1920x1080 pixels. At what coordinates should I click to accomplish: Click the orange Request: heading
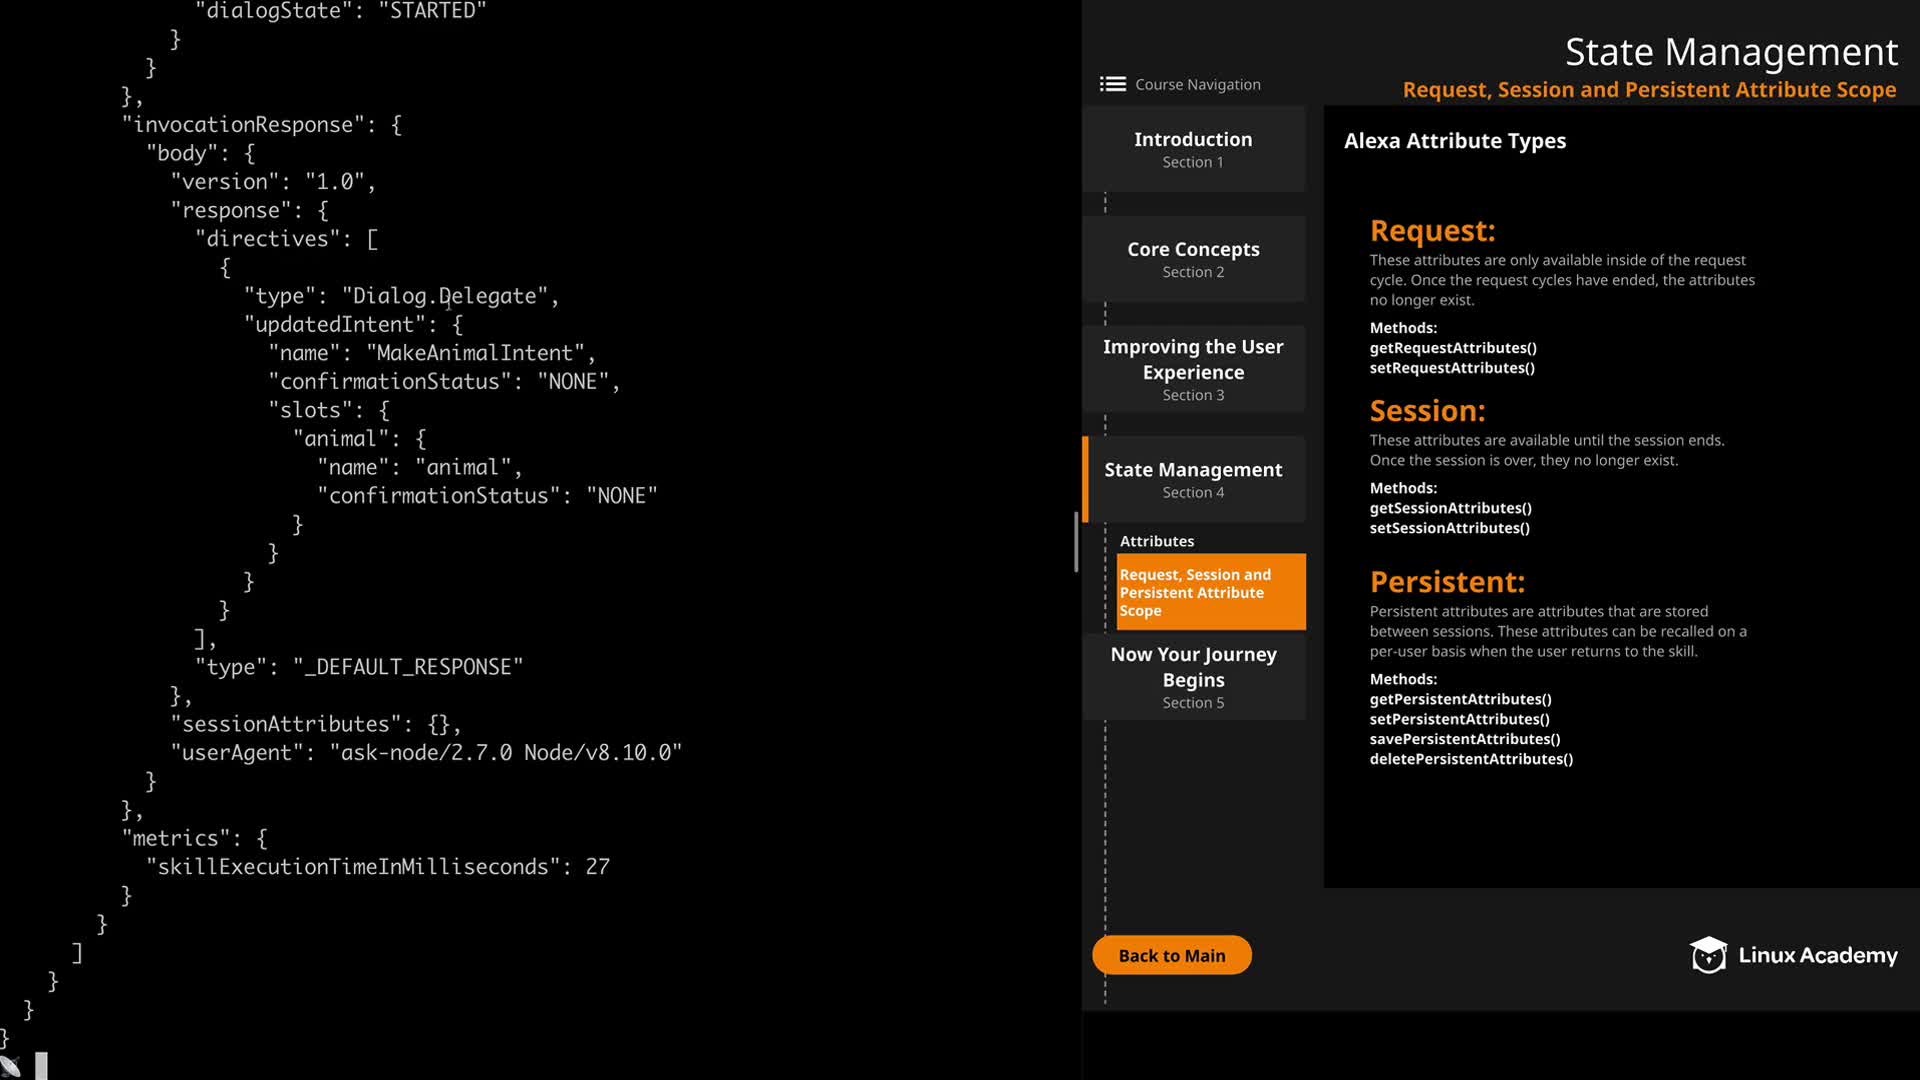pos(1432,231)
